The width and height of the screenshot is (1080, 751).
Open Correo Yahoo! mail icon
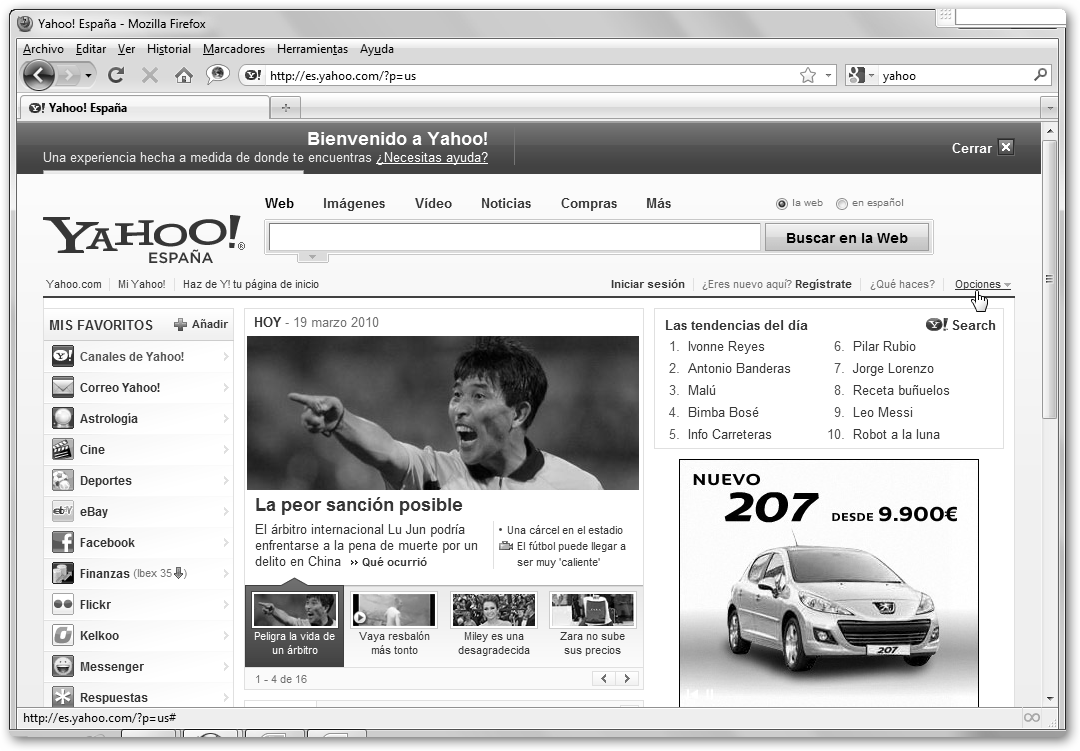(63, 388)
